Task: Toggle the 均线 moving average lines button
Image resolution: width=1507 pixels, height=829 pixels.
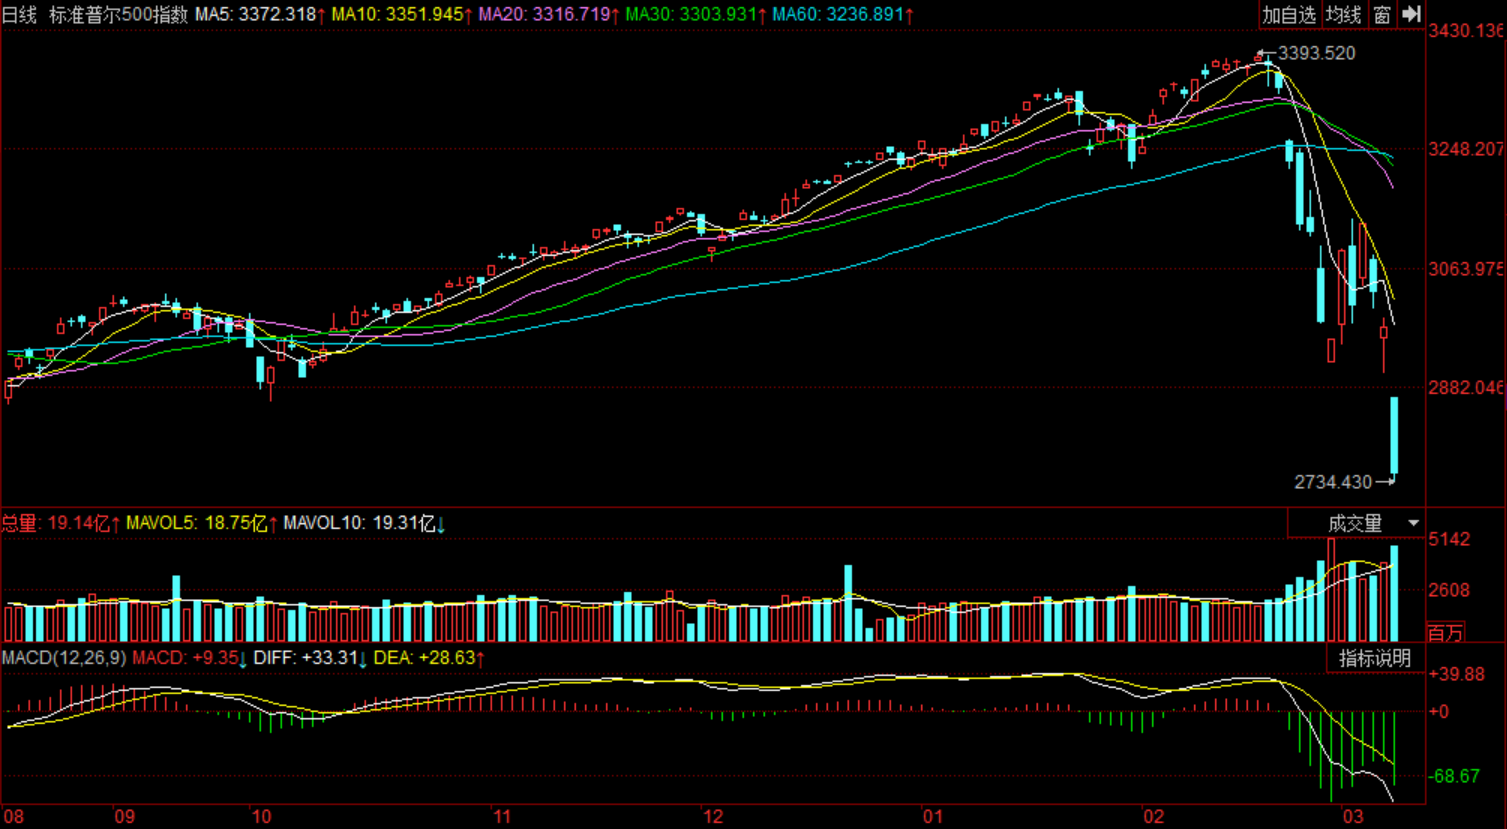Action: point(1344,14)
